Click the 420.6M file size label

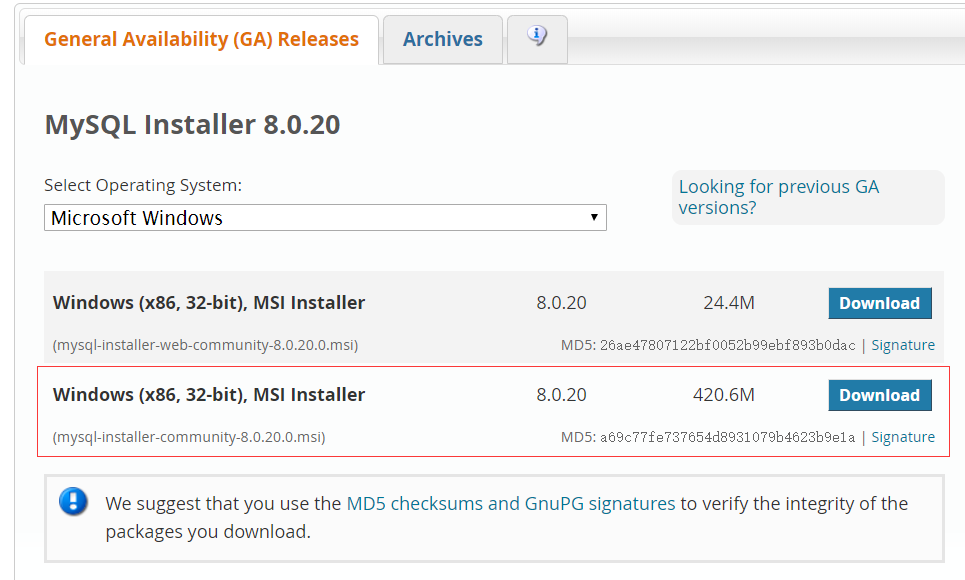point(723,395)
